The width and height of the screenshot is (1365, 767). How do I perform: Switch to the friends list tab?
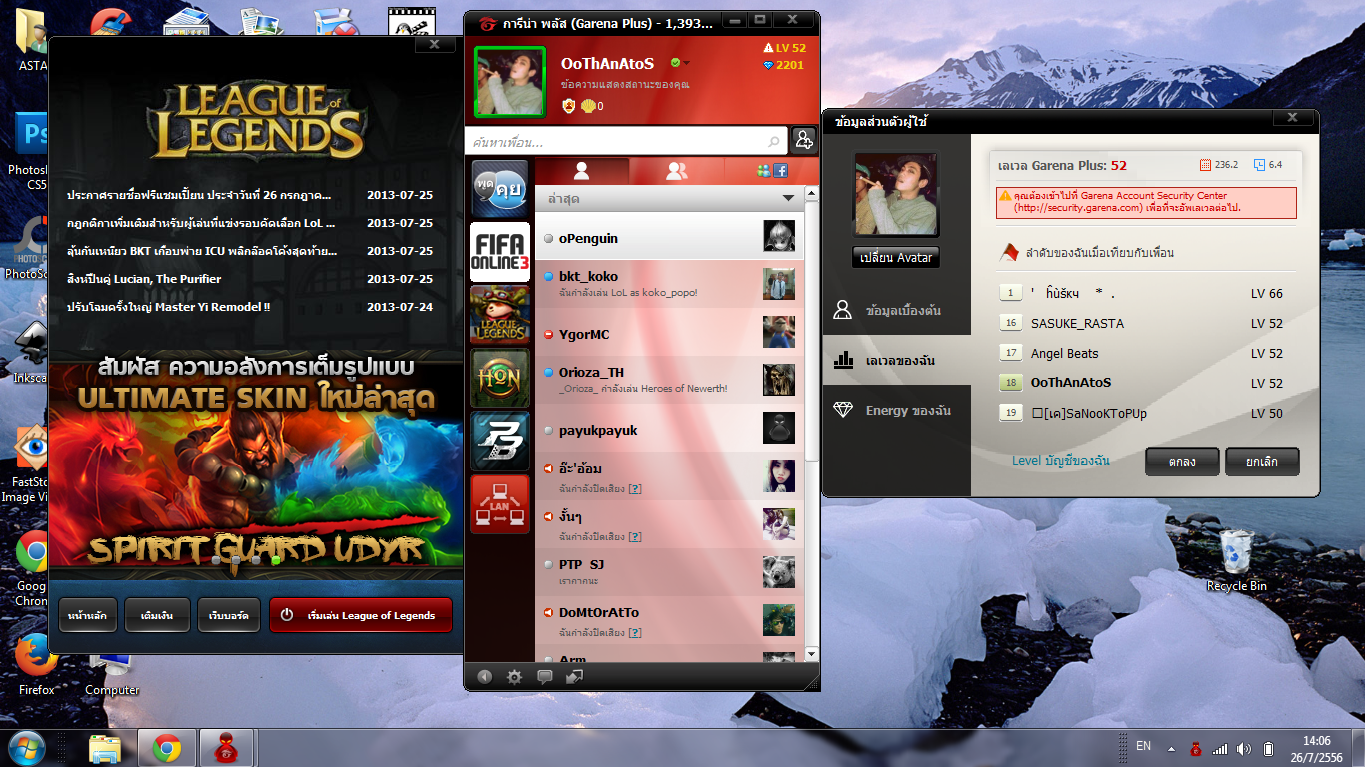[x=582, y=171]
